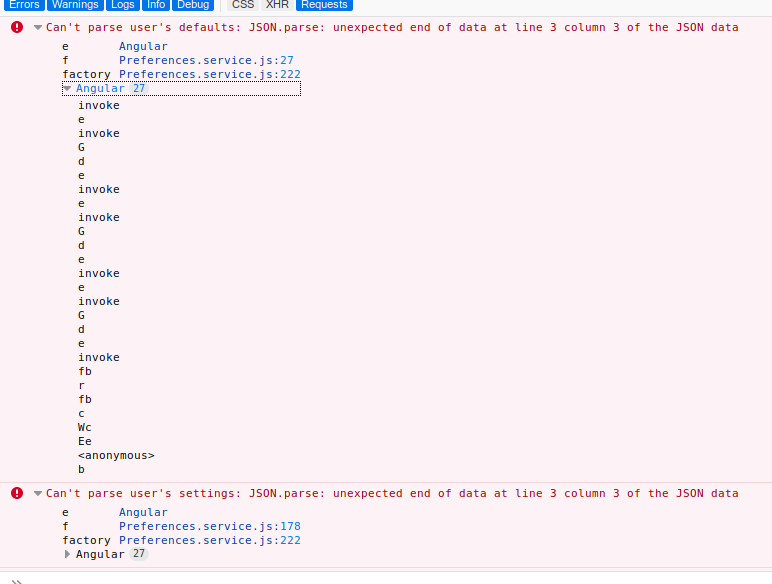Image resolution: width=772 pixels, height=584 pixels.
Task: Click the red error icon on the defaults parse error
Action: pyautogui.click(x=17, y=27)
